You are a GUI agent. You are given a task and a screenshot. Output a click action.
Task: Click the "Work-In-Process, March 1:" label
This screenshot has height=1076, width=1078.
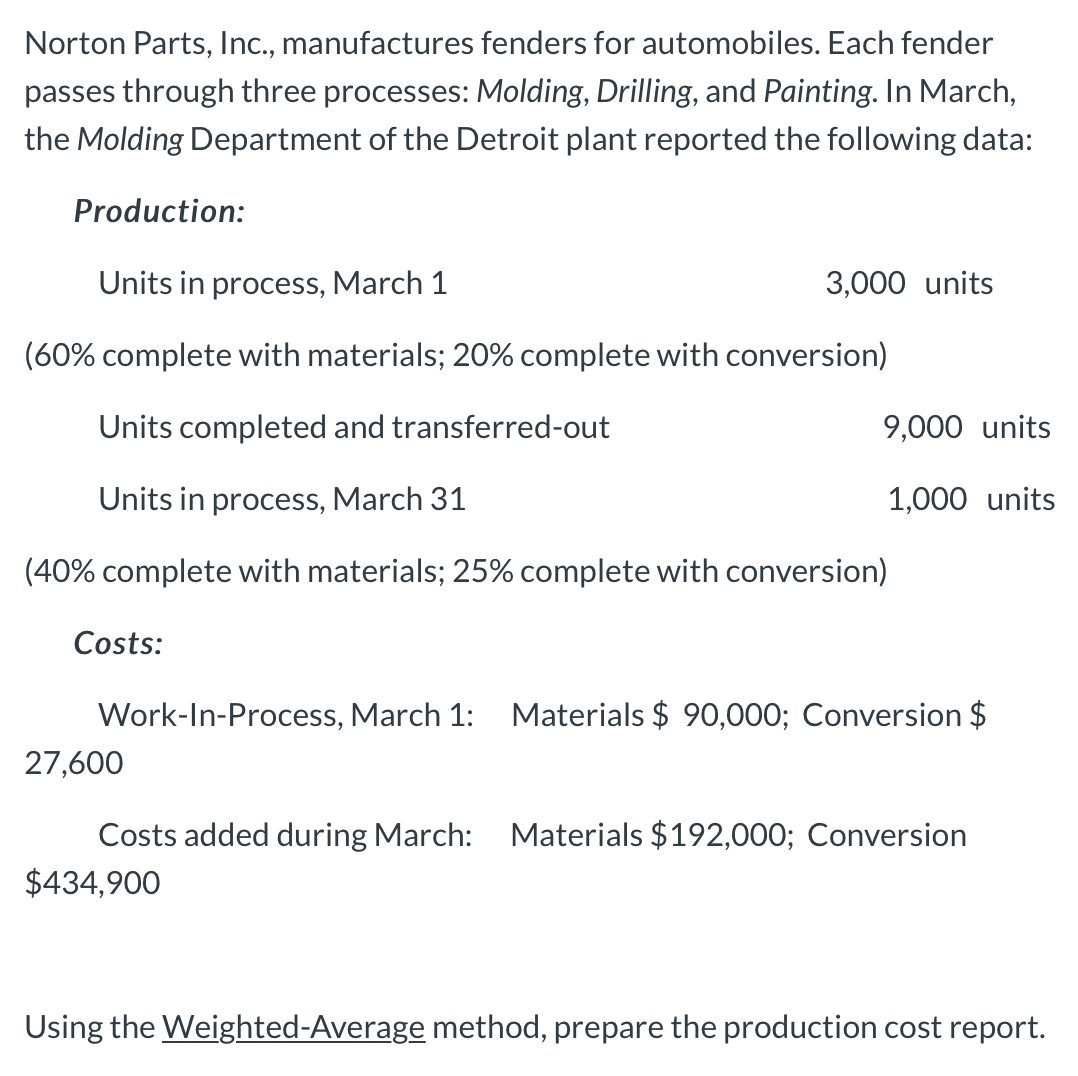pos(286,715)
